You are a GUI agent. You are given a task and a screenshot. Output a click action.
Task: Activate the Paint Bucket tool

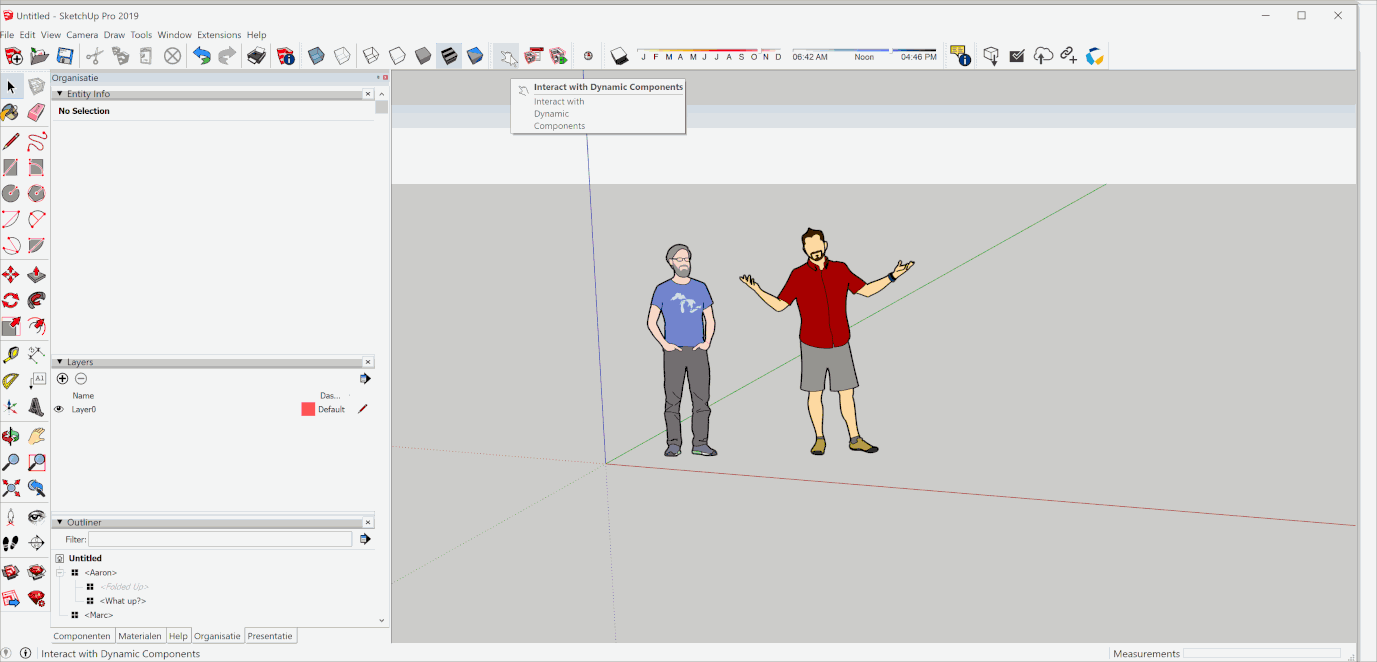tap(12, 112)
